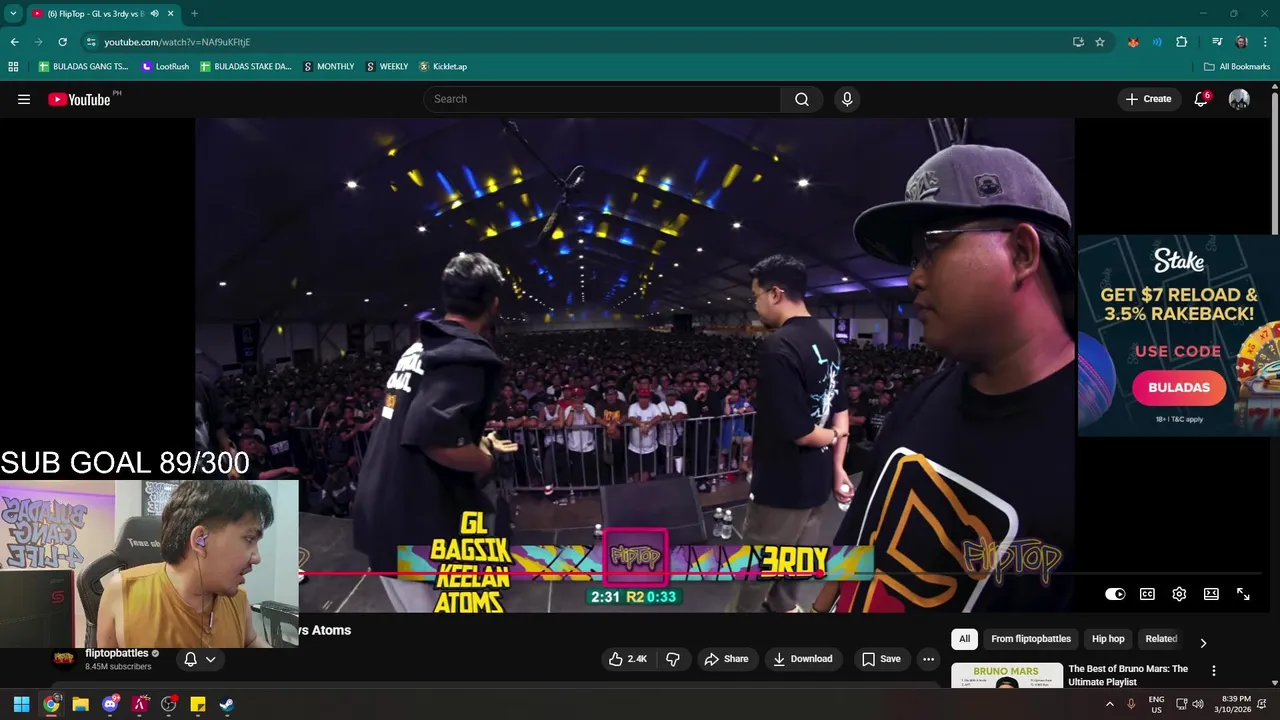Click the BULADAS button on Stake ad
The image size is (1280, 720).
1179,388
